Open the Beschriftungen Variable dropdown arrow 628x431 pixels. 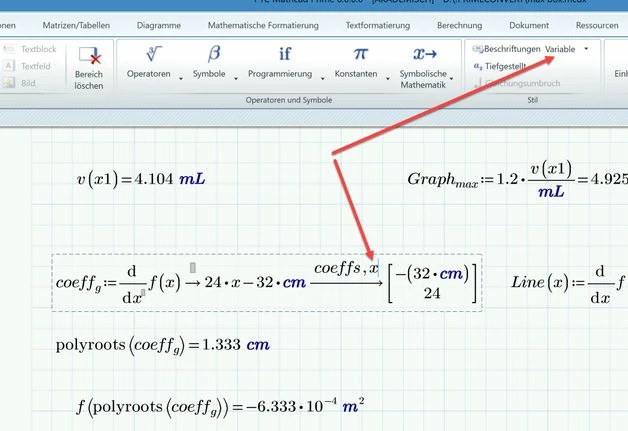[x=586, y=49]
